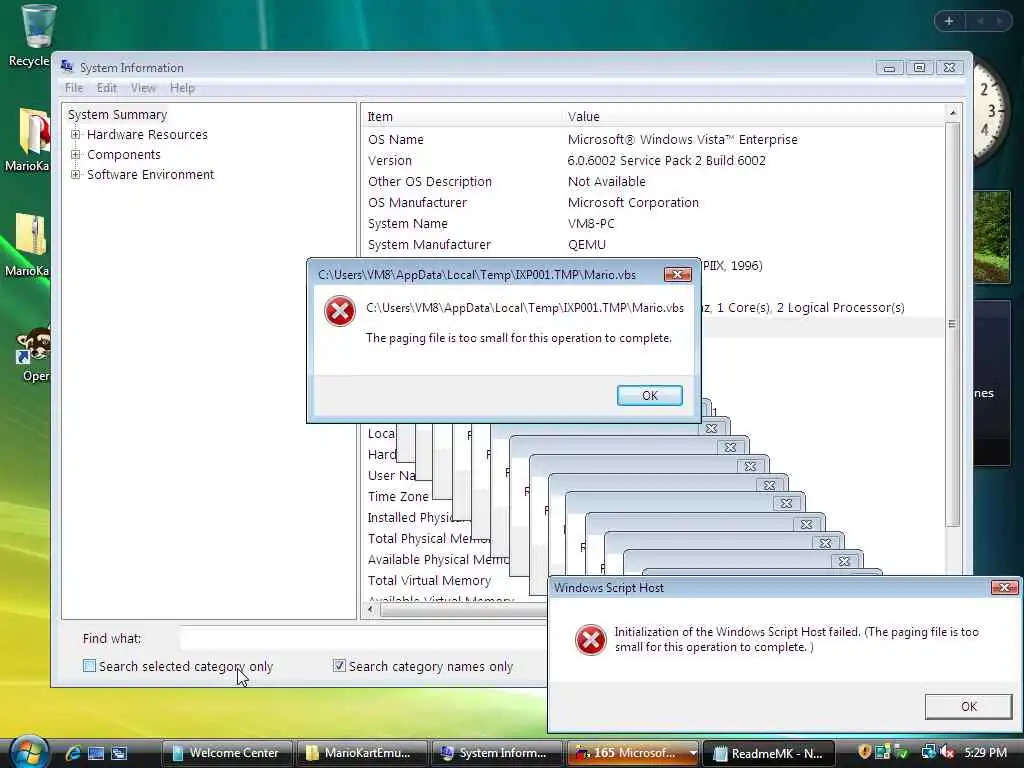Click the Value column header
Screen dimensions: 1024x768
(754, 116)
